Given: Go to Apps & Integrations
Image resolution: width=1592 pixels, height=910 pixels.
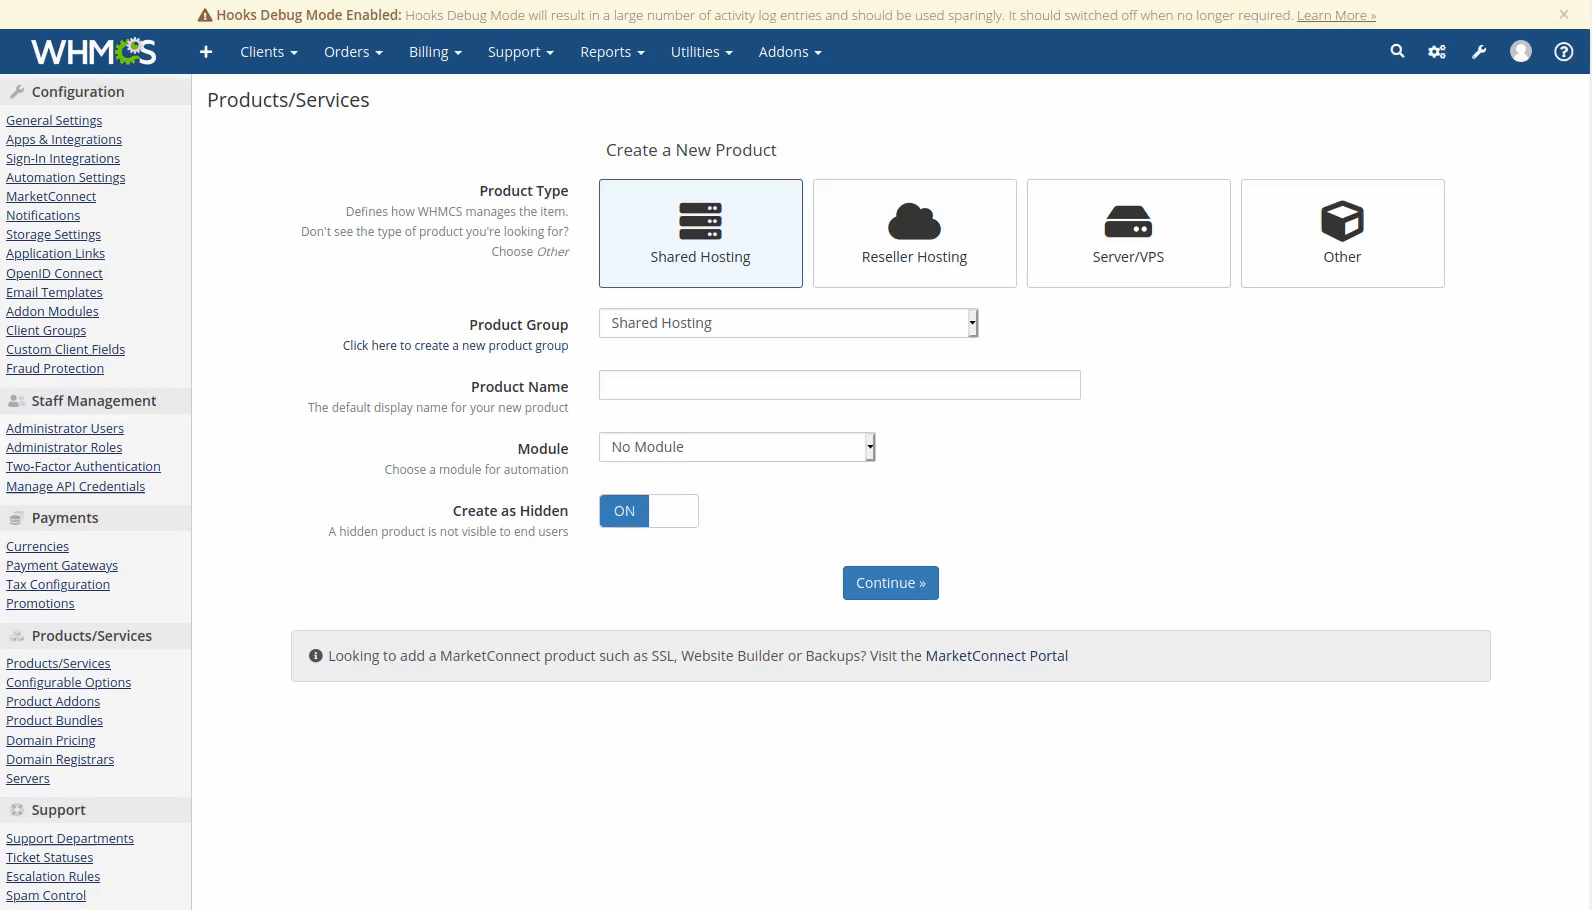Looking at the screenshot, I should click(64, 139).
